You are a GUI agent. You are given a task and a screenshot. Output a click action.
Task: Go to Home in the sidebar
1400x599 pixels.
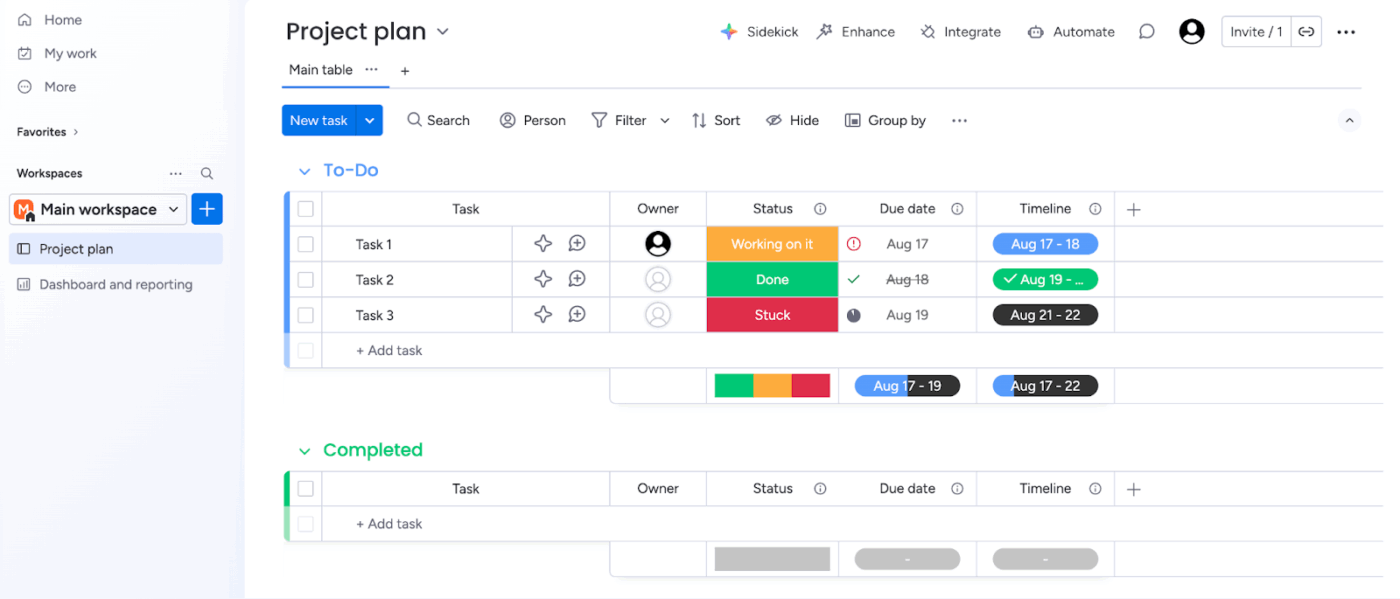click(50, 20)
